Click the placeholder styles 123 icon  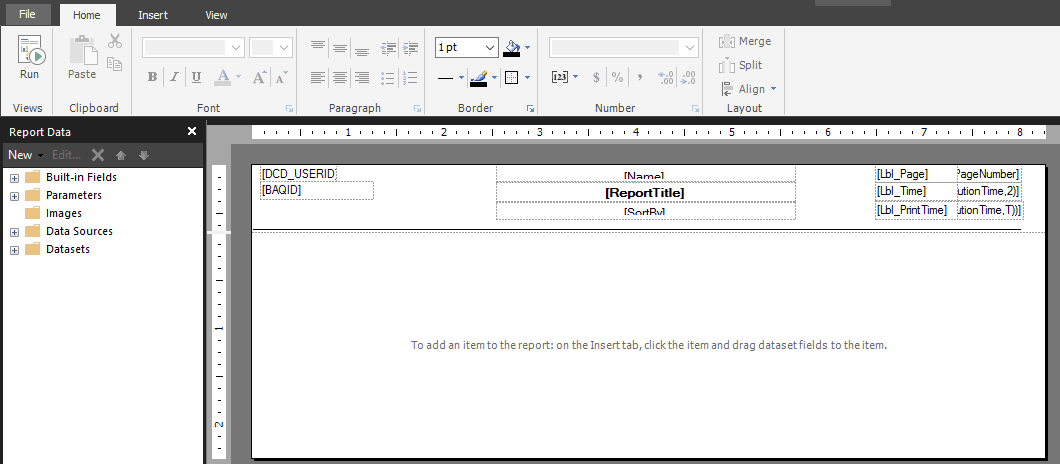(x=560, y=77)
